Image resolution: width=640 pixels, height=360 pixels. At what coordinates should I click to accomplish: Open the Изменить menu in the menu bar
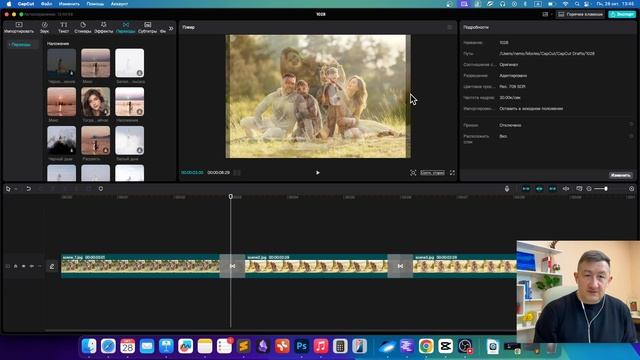[x=69, y=4]
